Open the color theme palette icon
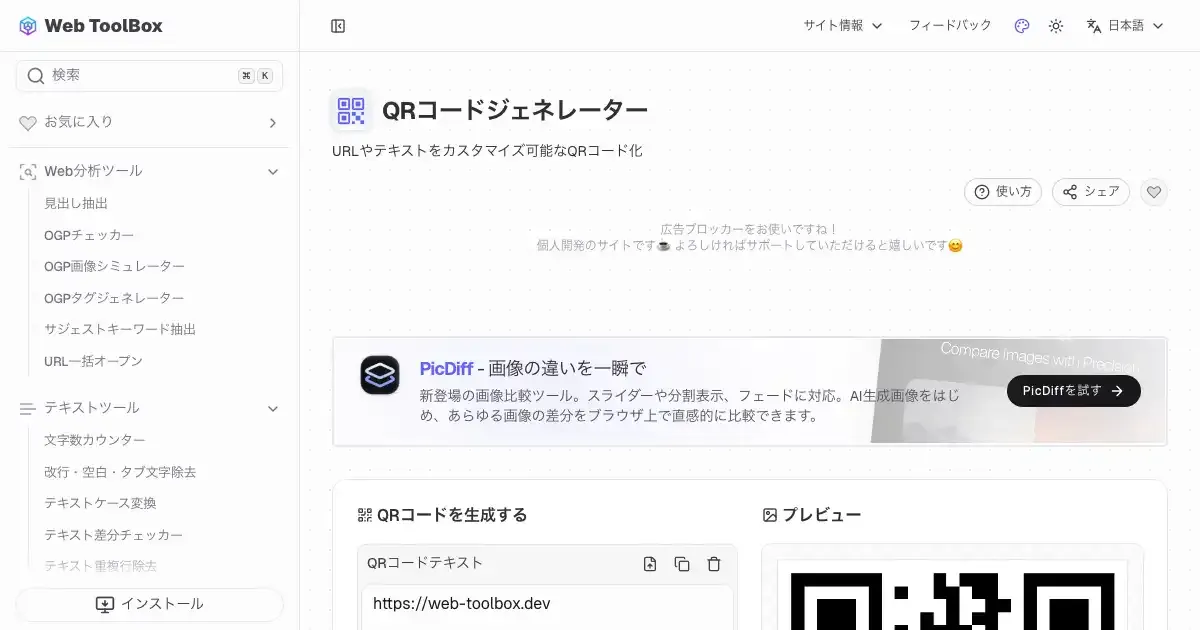1200x630 pixels. 1021,26
